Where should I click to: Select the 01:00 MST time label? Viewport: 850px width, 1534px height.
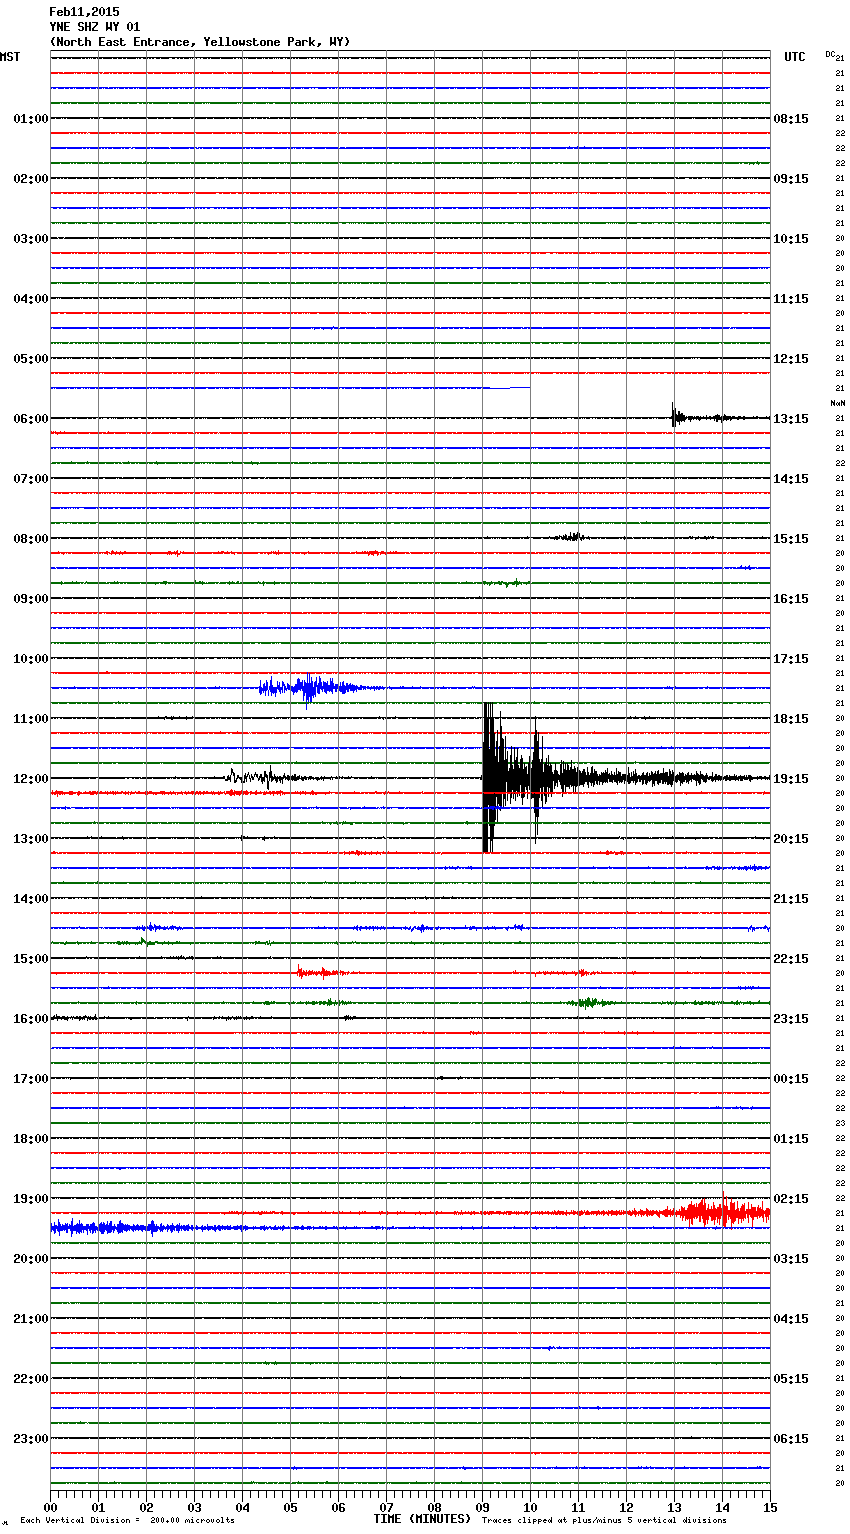(31, 119)
